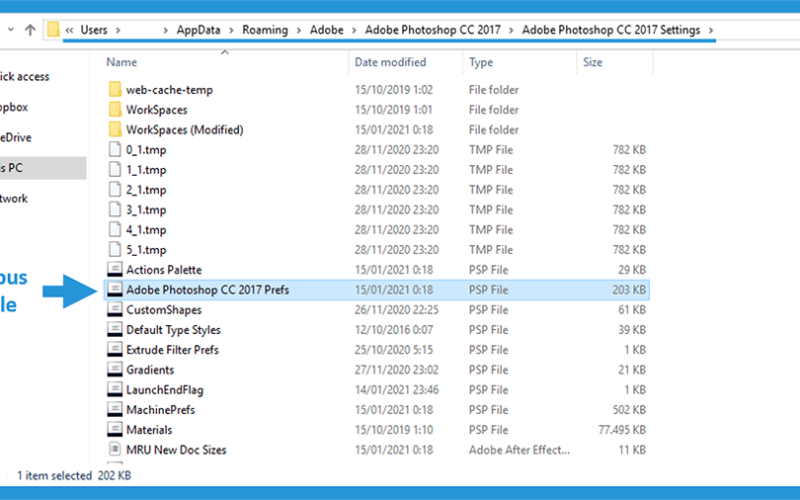The height and width of the screenshot is (500, 800).
Task: Select Adobe Photoshop CC 2017 breadcrumb
Action: point(433,30)
